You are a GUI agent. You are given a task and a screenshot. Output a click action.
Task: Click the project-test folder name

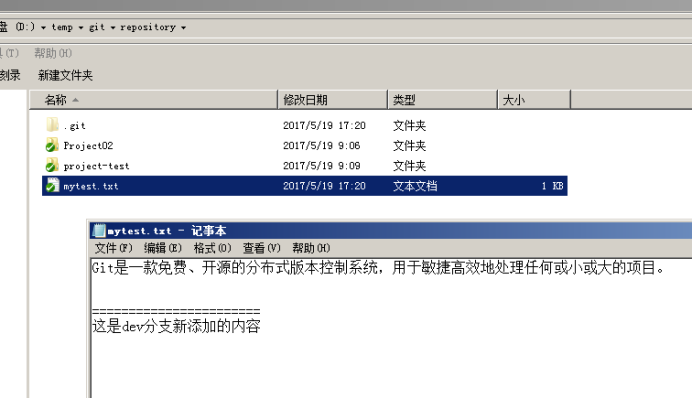(96, 166)
